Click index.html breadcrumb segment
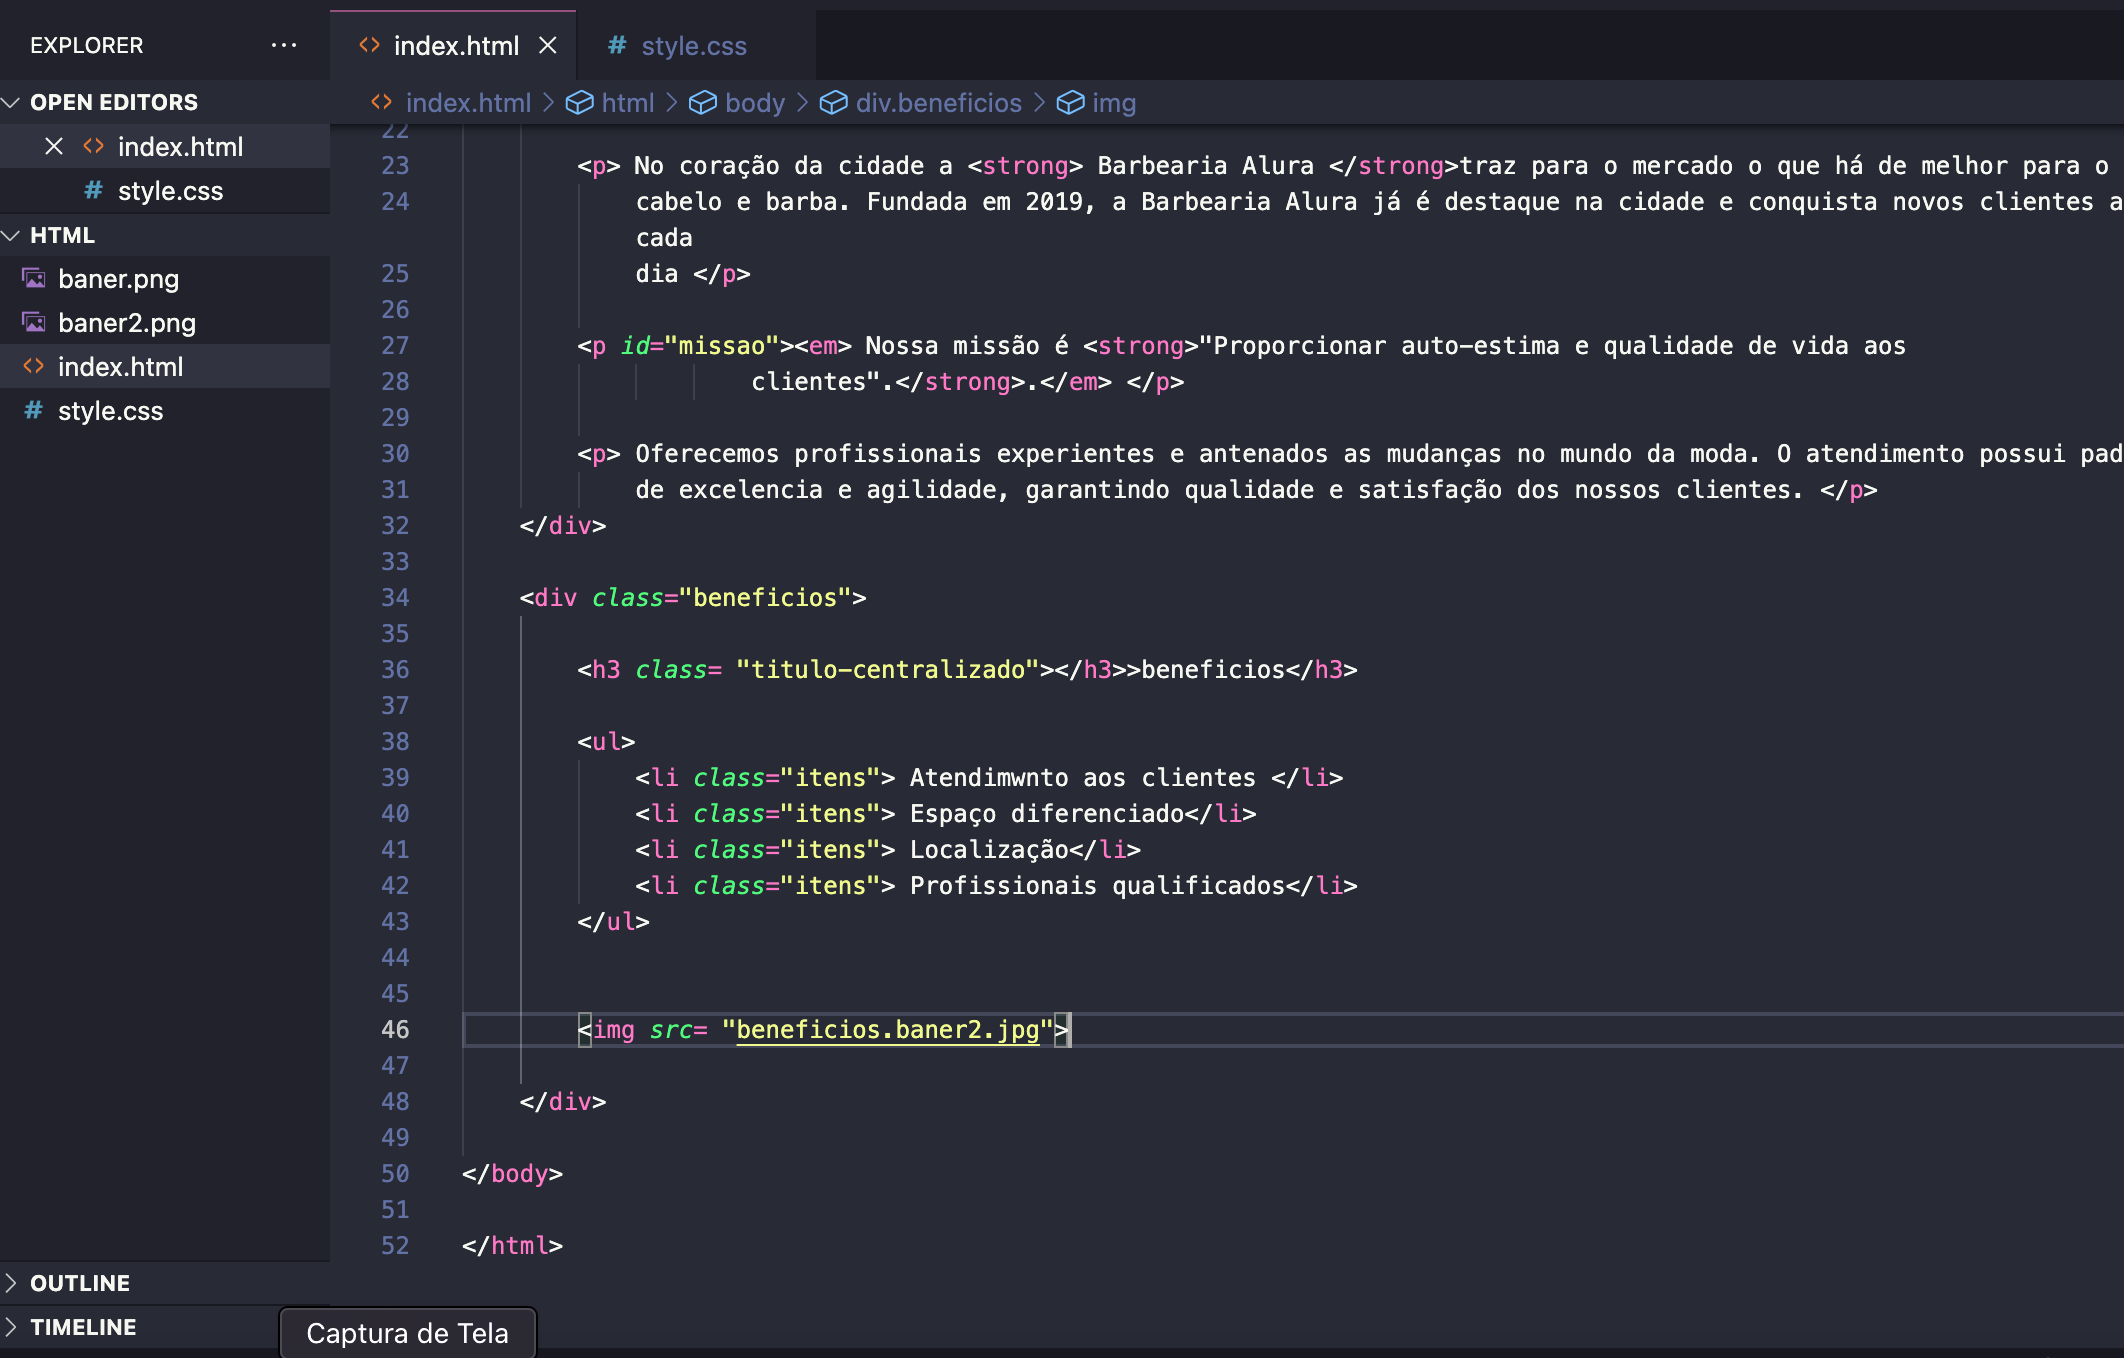The height and width of the screenshot is (1358, 2124). [468, 103]
